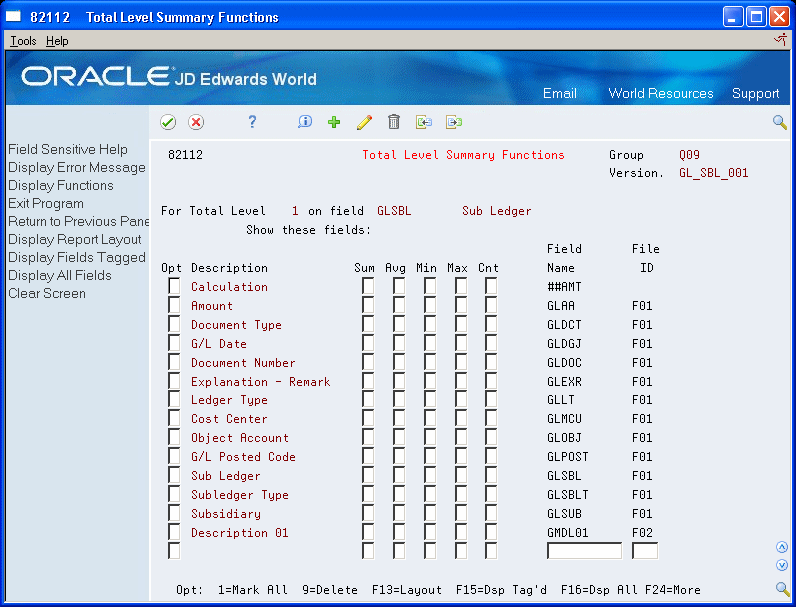Click field name GLPOST
This screenshot has width=796, height=607.
[x=568, y=457]
